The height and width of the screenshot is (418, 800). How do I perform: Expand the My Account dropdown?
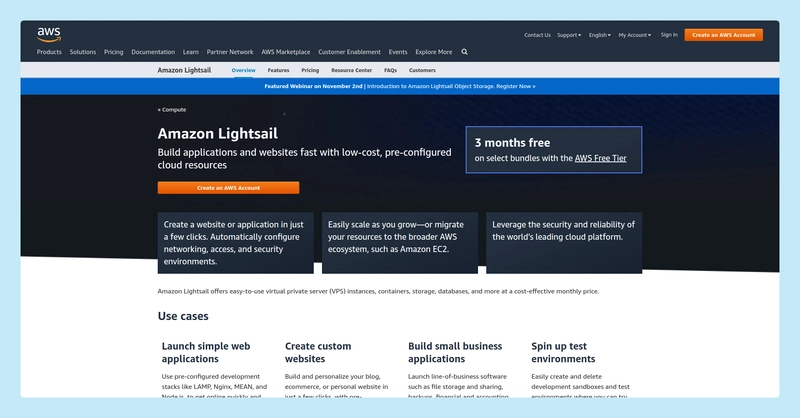click(635, 35)
